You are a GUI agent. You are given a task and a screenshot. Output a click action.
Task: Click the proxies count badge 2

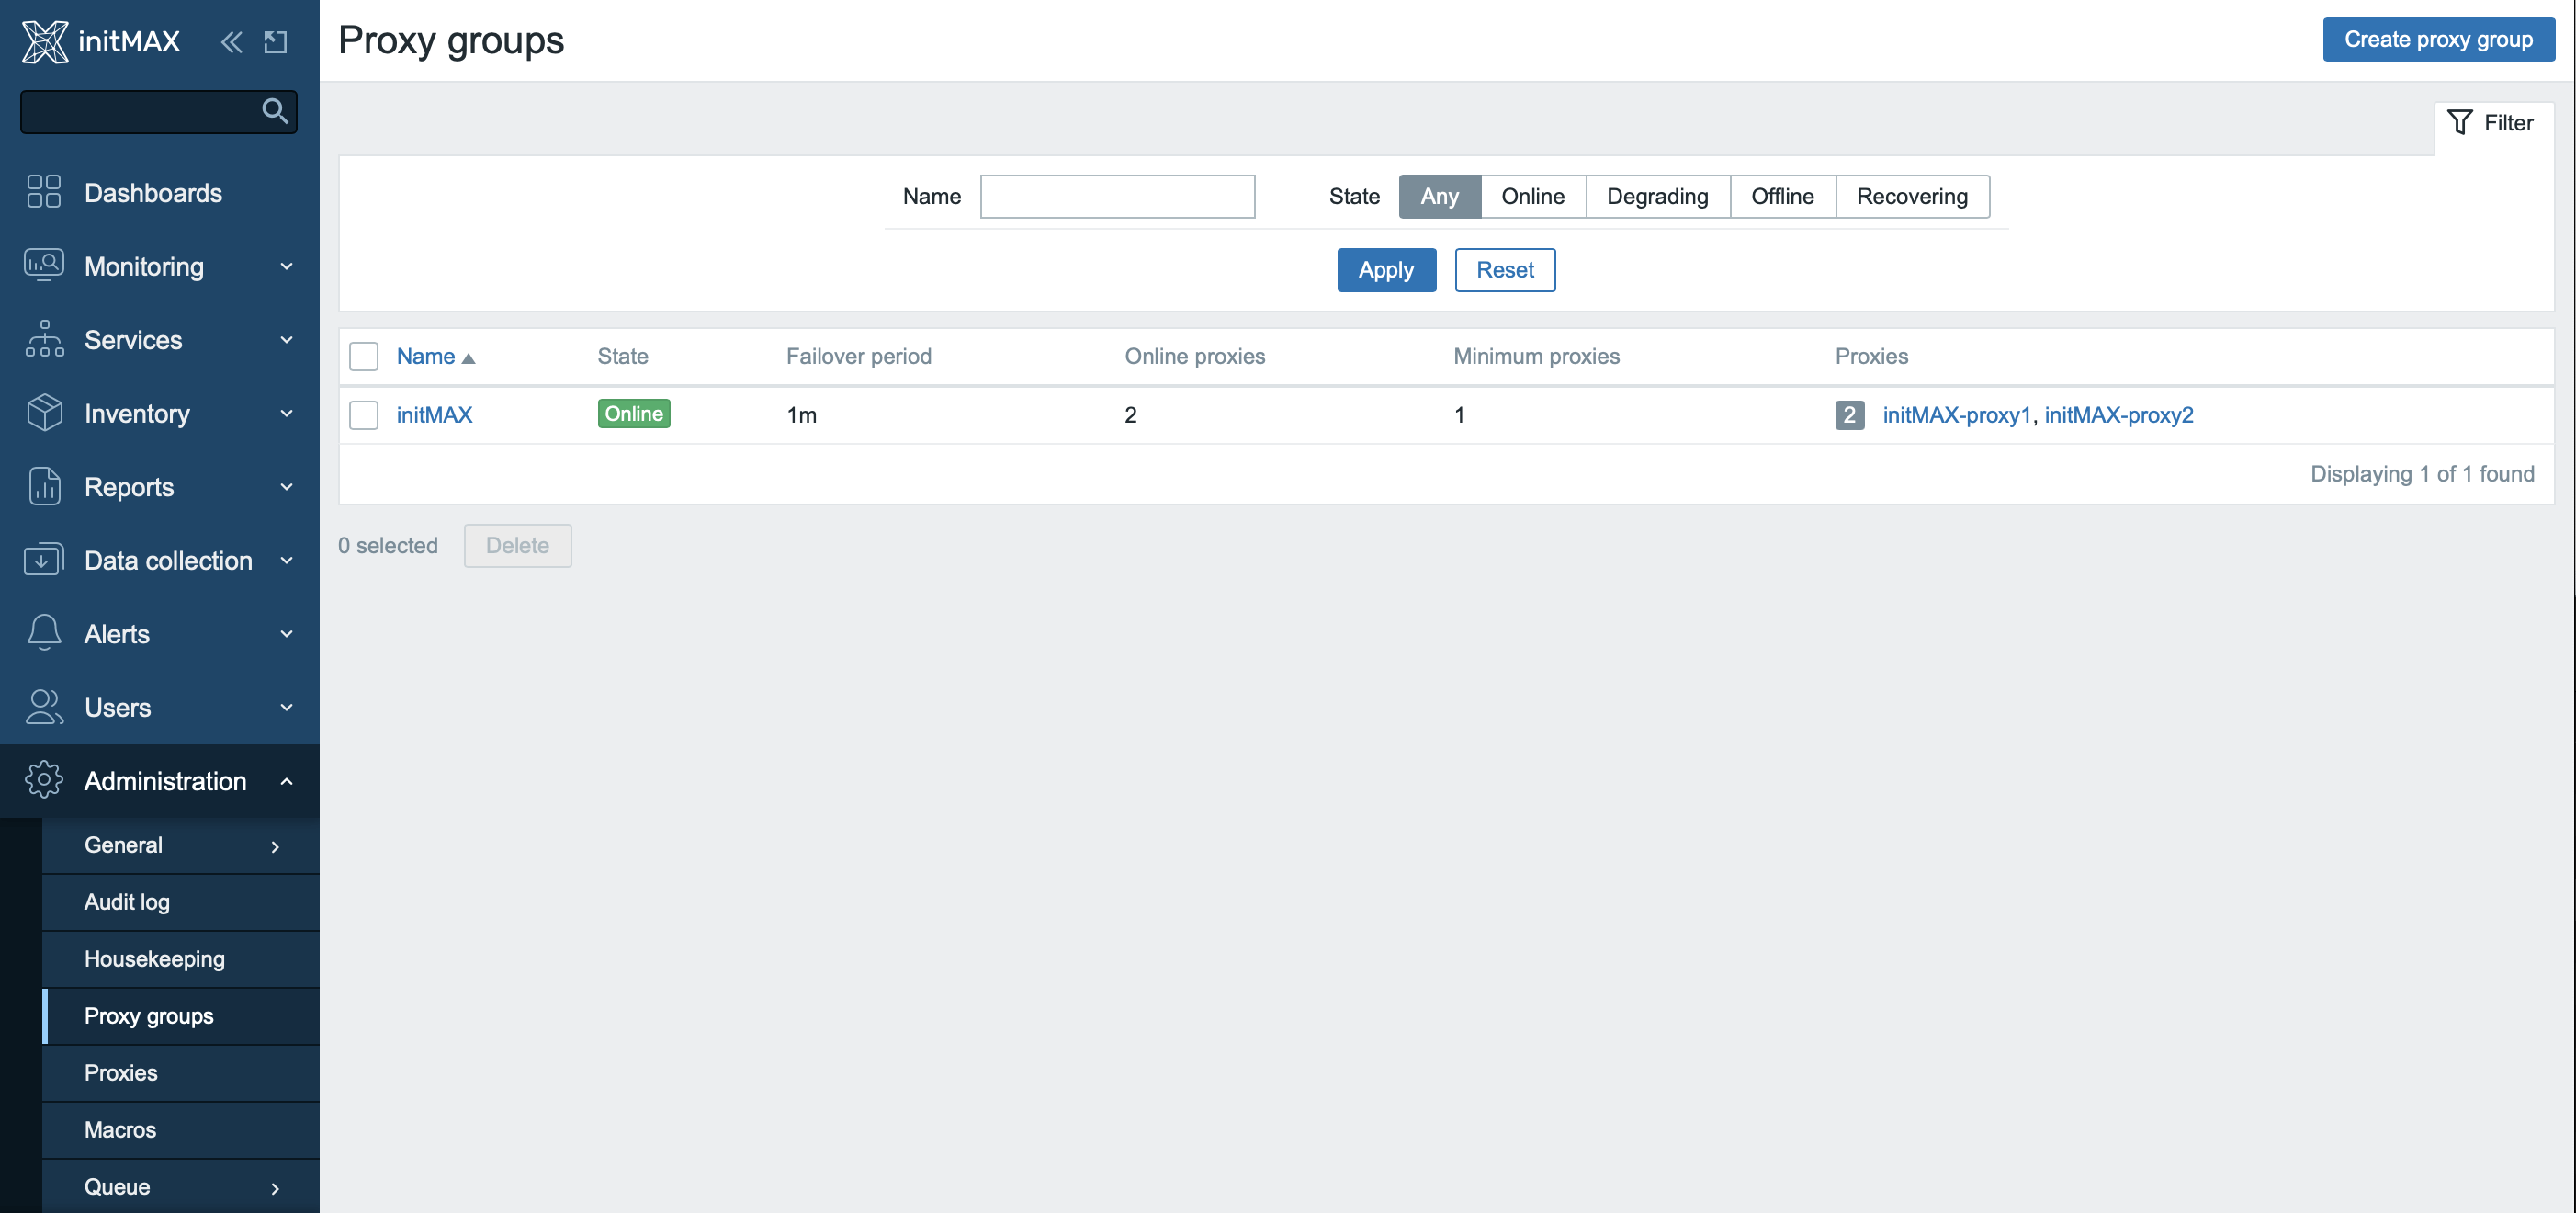click(1849, 415)
